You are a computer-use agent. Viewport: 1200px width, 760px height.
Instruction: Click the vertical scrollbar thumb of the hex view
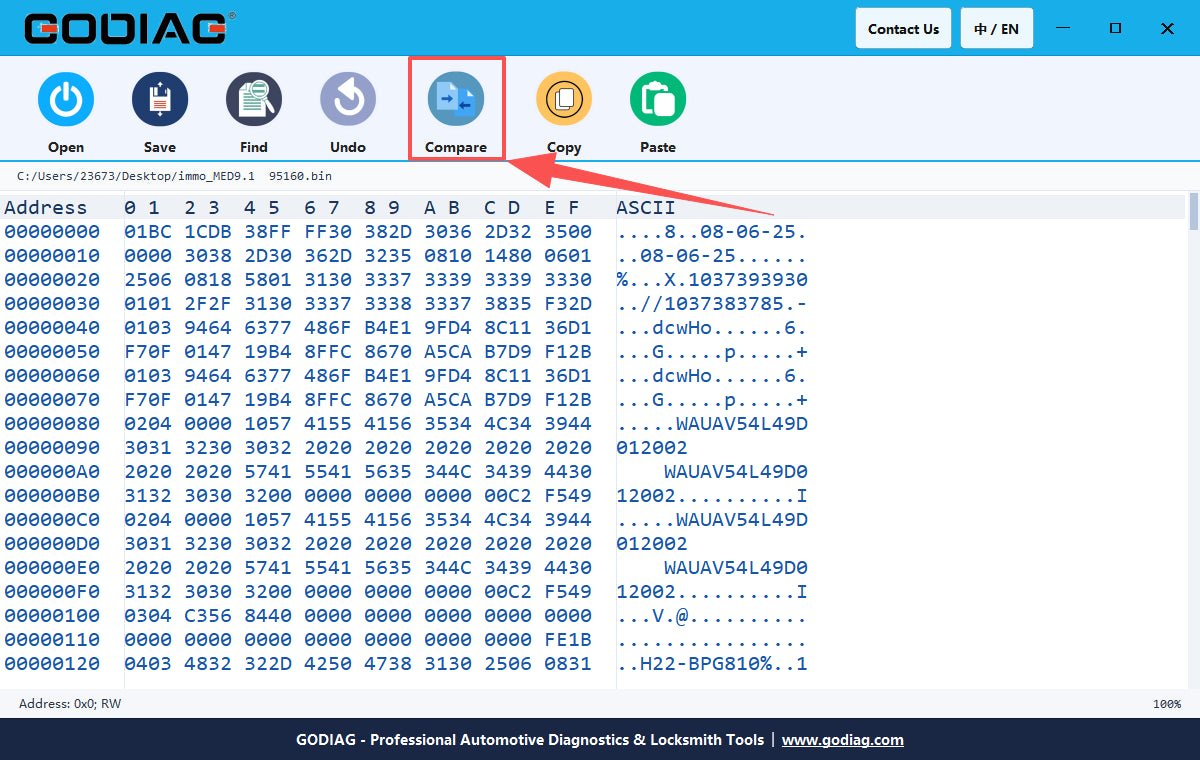[1193, 212]
